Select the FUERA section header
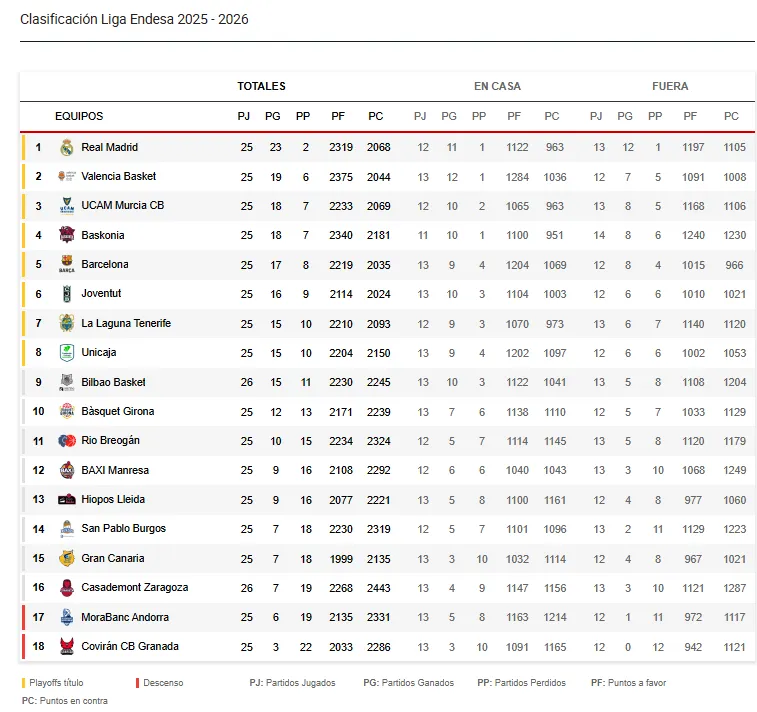The image size is (757, 712). [x=670, y=86]
